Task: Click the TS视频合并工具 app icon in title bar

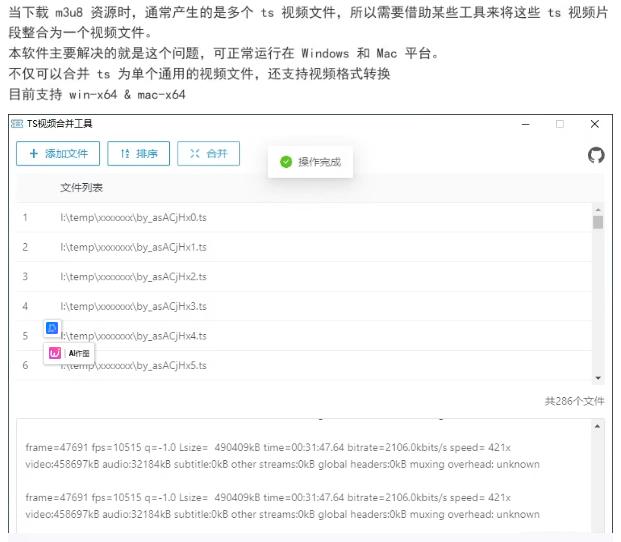Action: [16, 124]
